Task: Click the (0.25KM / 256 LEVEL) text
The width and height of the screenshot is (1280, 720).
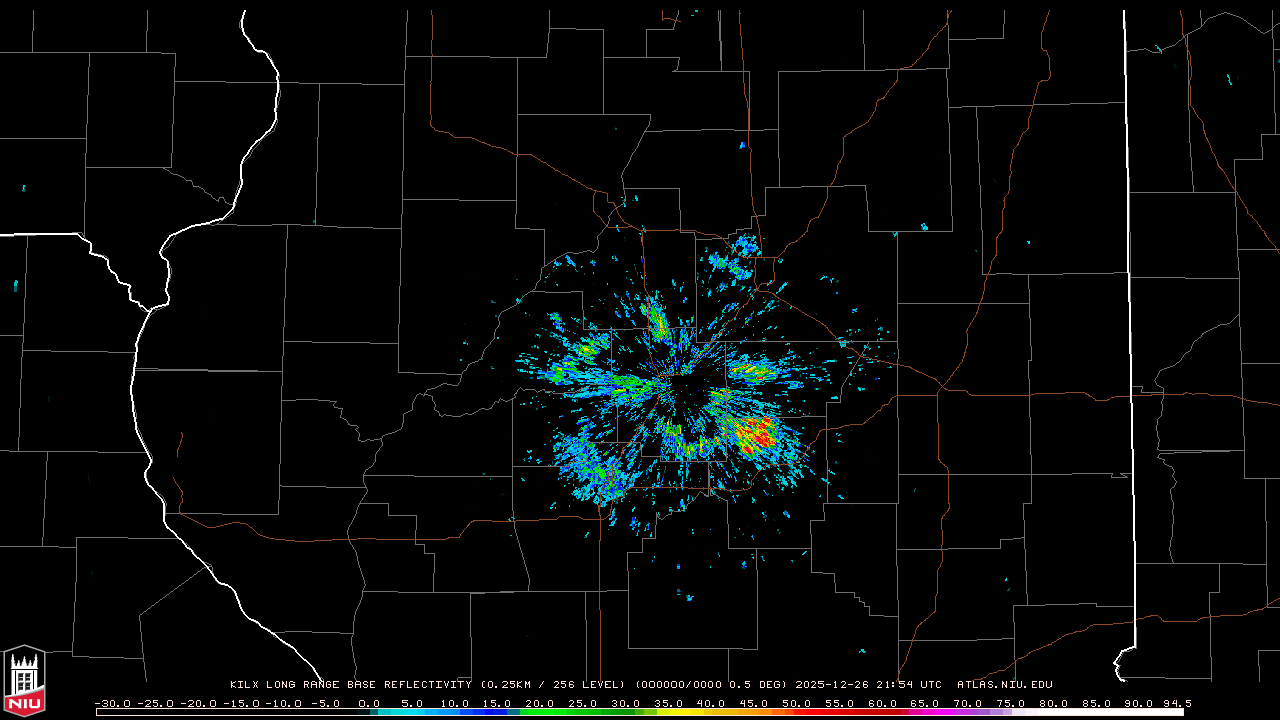Action: [553, 685]
